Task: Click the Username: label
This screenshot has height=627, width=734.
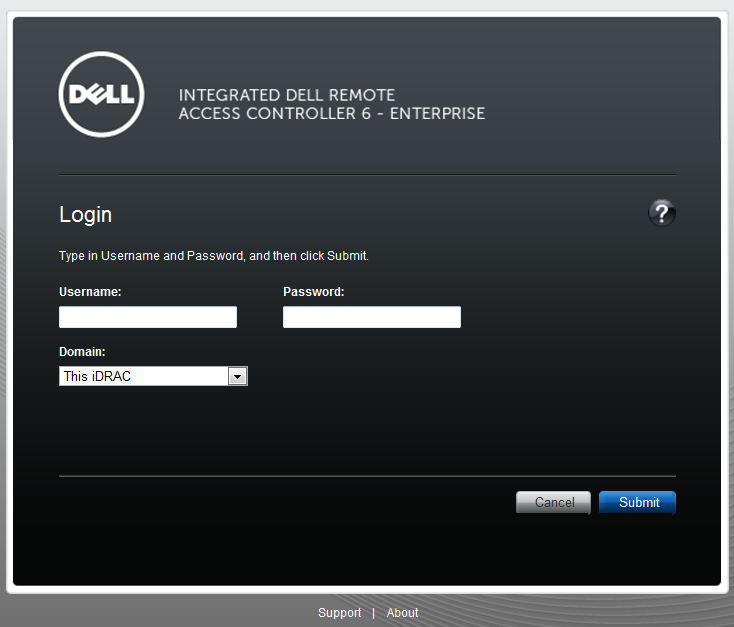Action: point(90,292)
